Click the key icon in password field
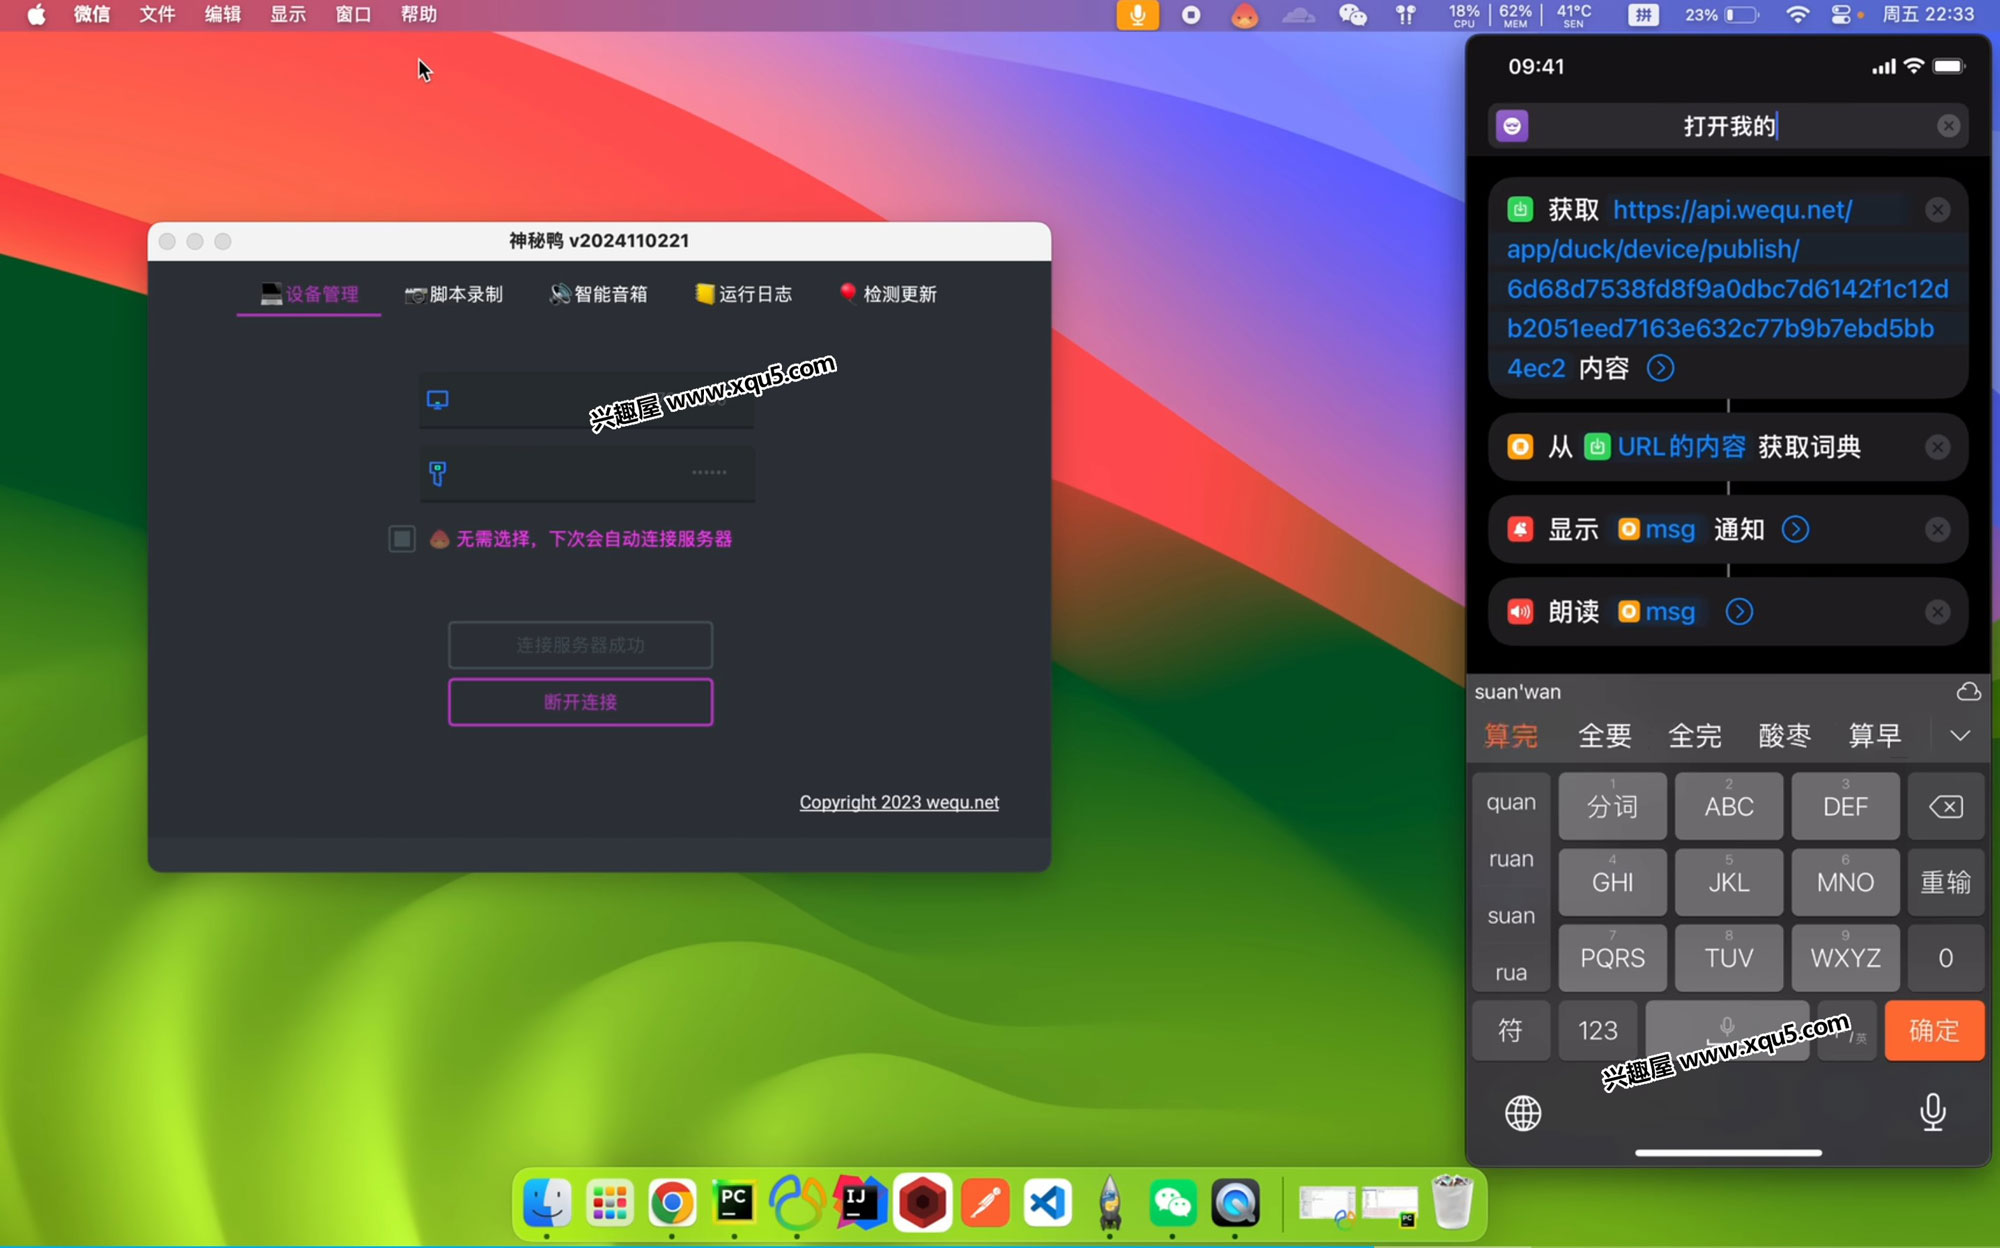This screenshot has height=1248, width=2000. point(437,473)
